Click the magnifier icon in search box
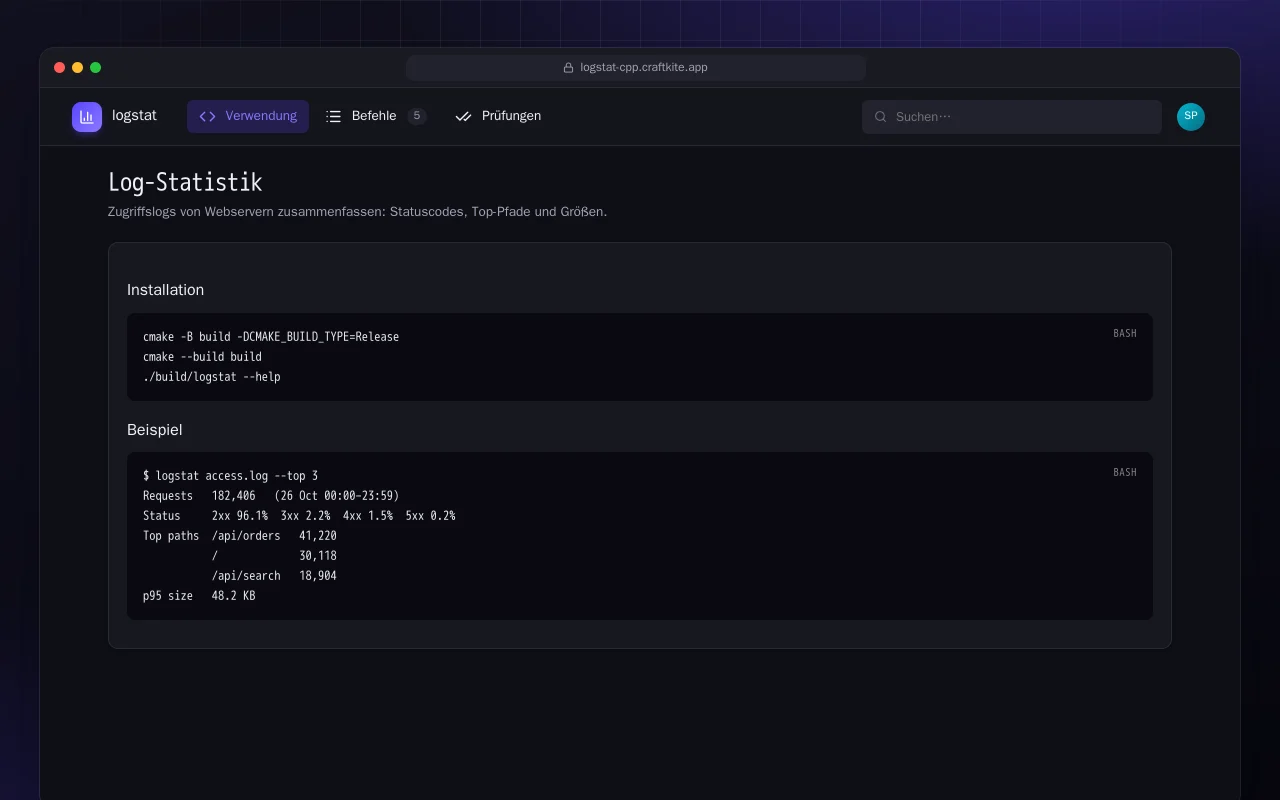The width and height of the screenshot is (1280, 800). (881, 117)
